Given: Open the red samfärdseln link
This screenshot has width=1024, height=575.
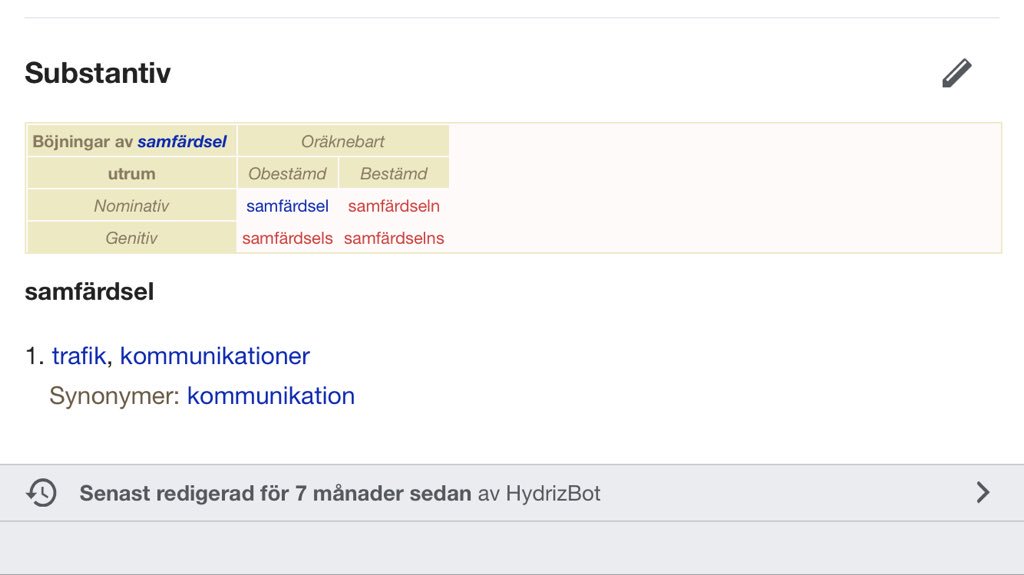Looking at the screenshot, I should pos(394,206).
